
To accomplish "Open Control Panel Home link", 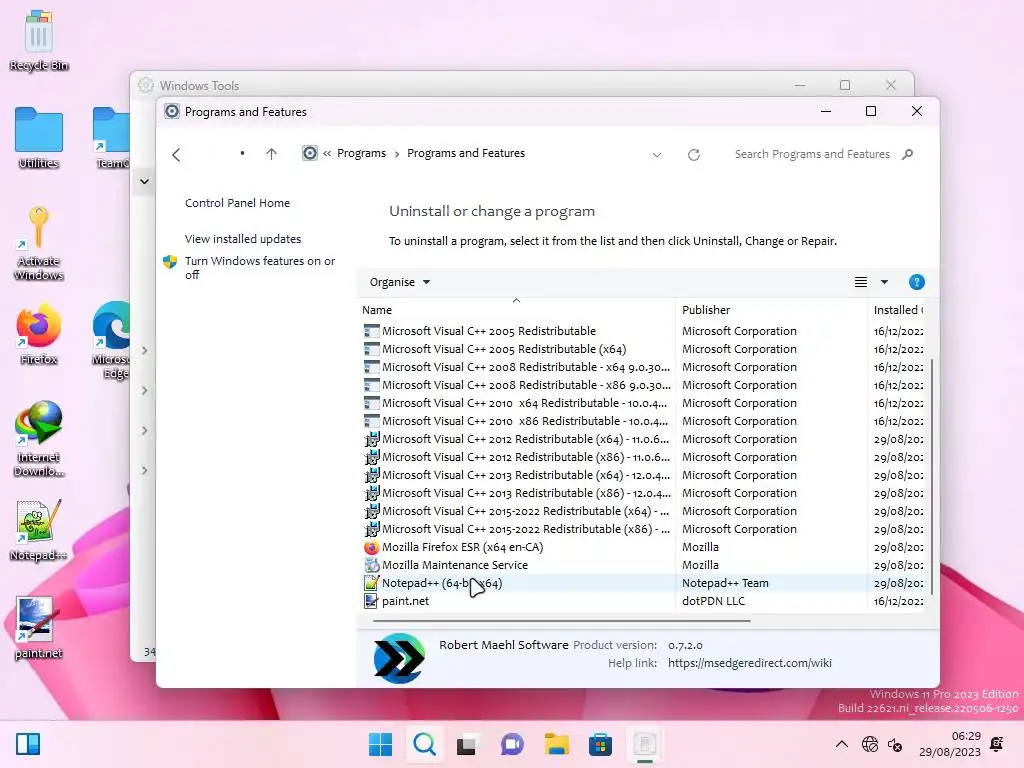I will [x=237, y=203].
